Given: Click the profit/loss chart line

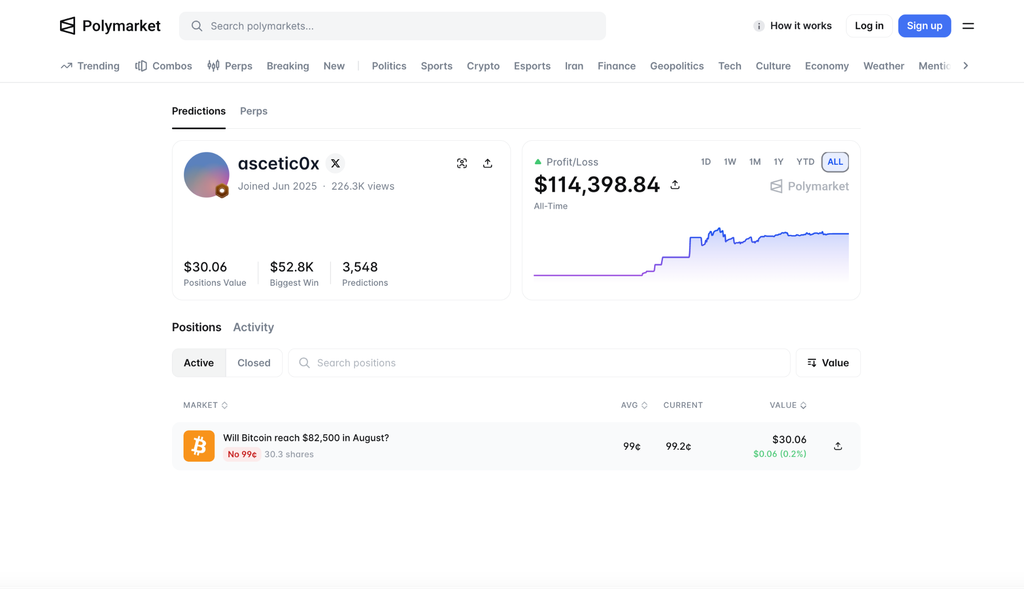Looking at the screenshot, I should [x=691, y=251].
